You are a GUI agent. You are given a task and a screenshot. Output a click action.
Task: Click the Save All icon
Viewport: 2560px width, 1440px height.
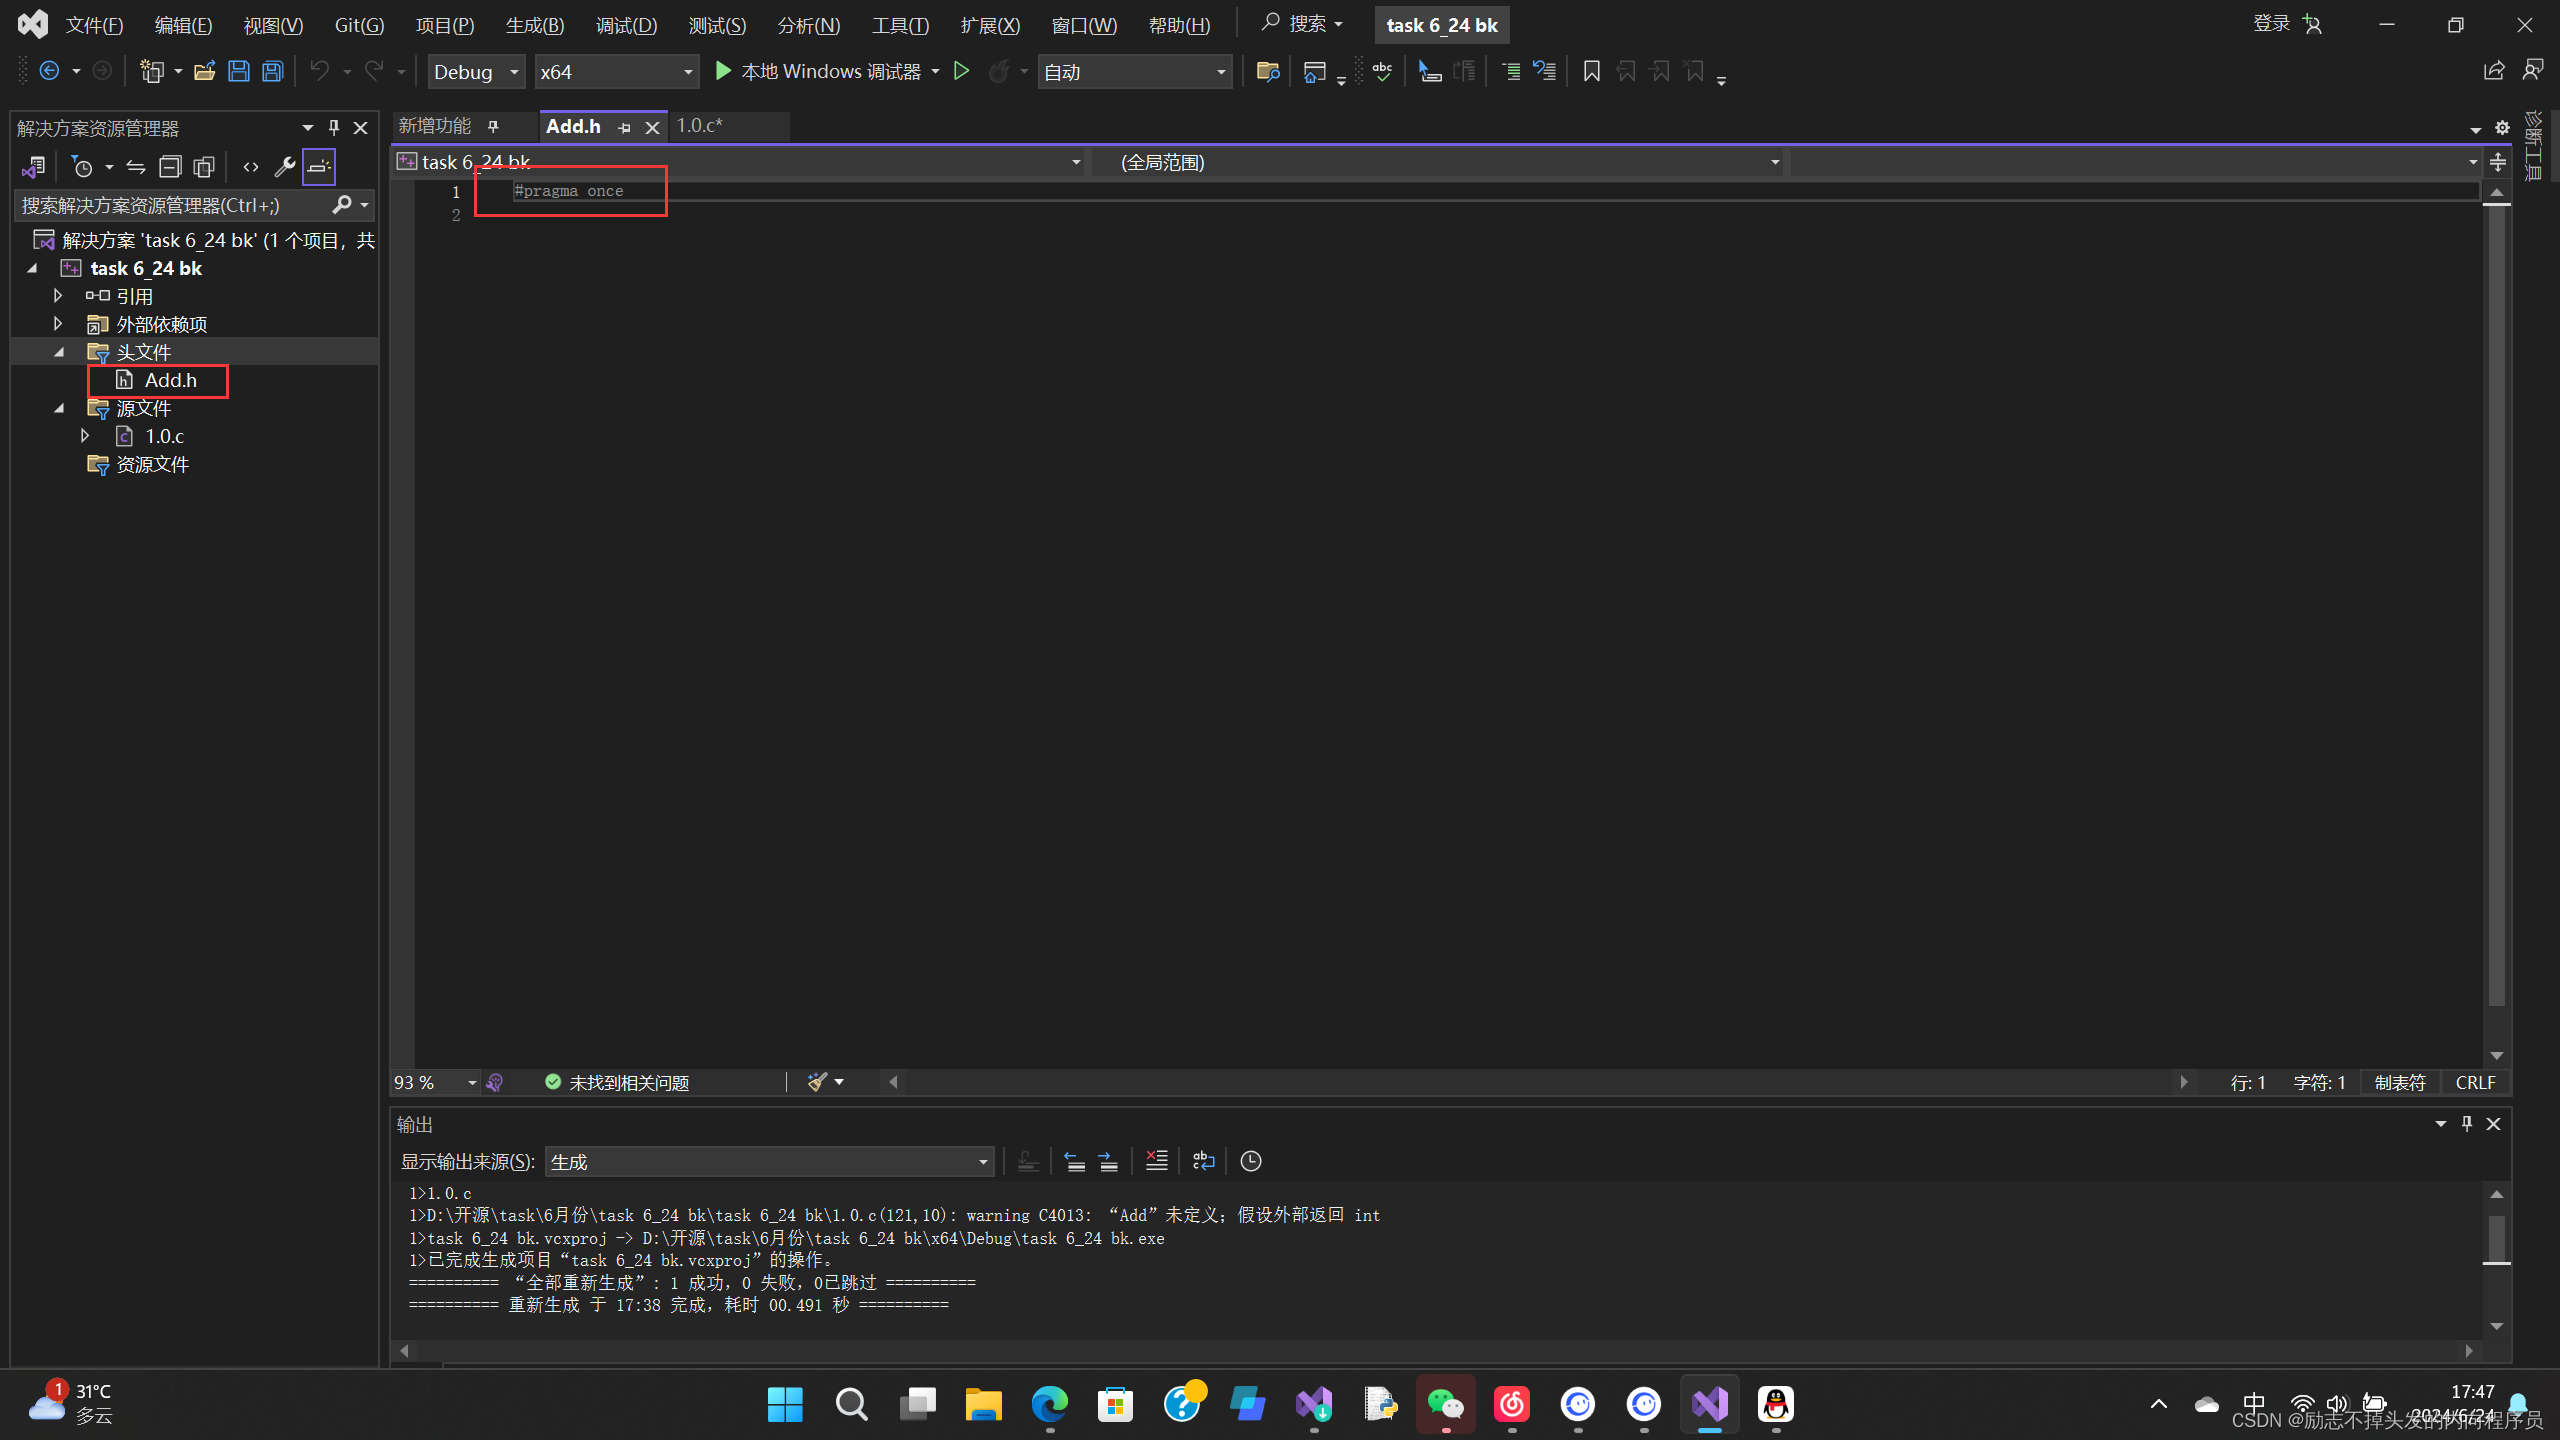coord(273,71)
